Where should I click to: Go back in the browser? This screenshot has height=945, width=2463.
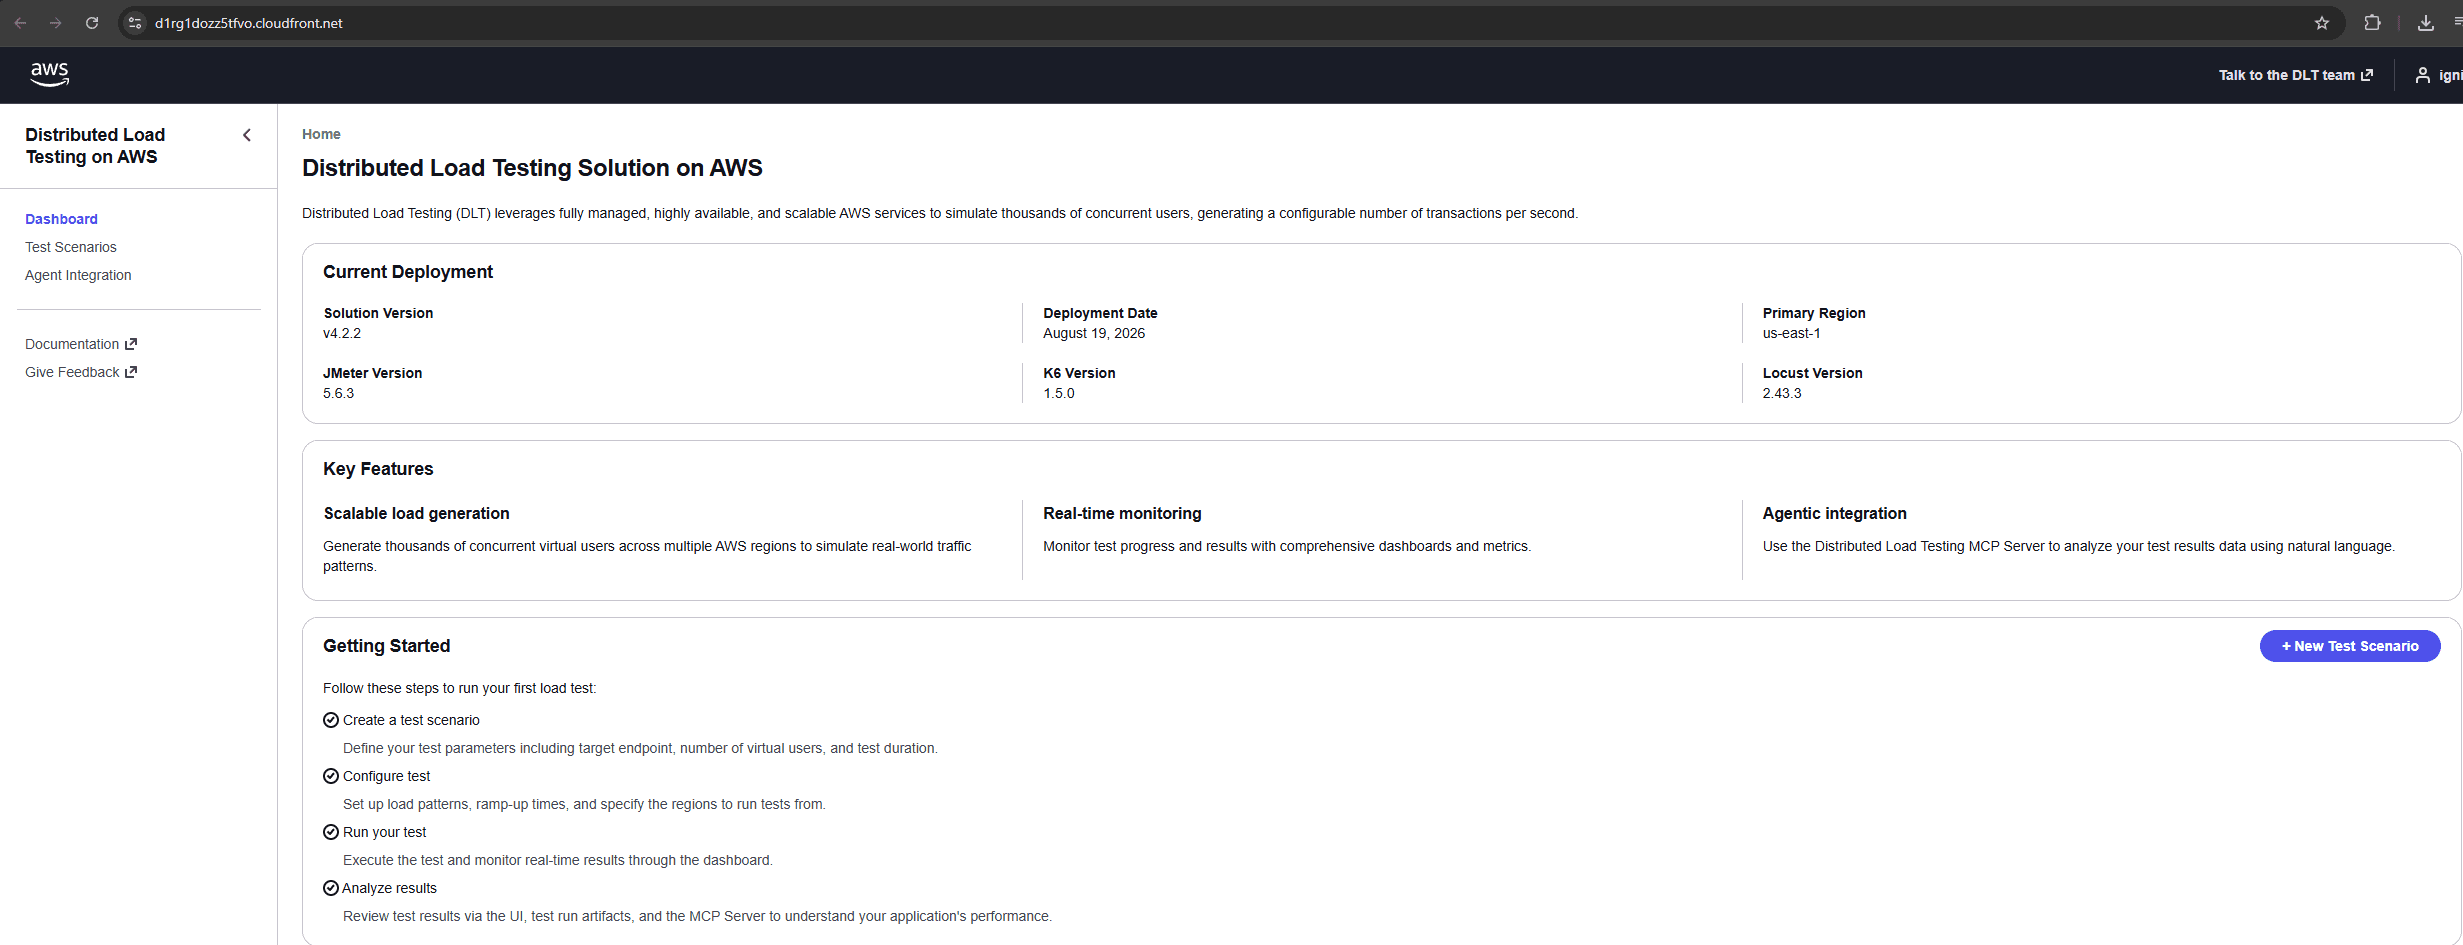(20, 23)
